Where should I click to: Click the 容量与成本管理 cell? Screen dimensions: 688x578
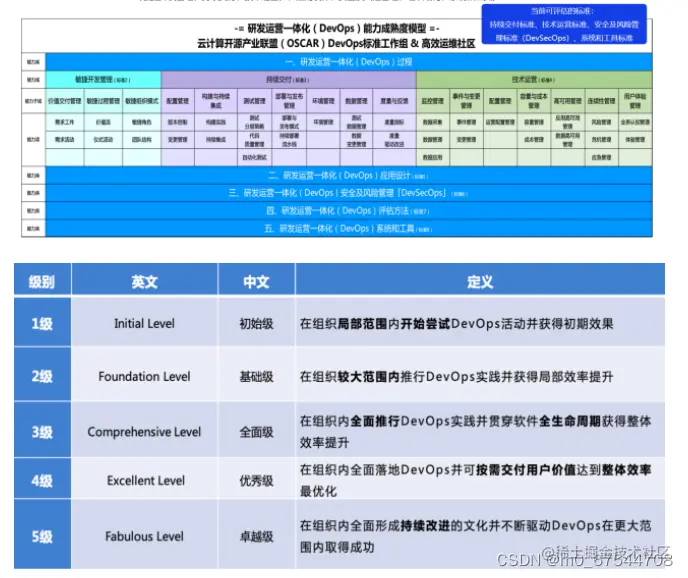click(534, 101)
